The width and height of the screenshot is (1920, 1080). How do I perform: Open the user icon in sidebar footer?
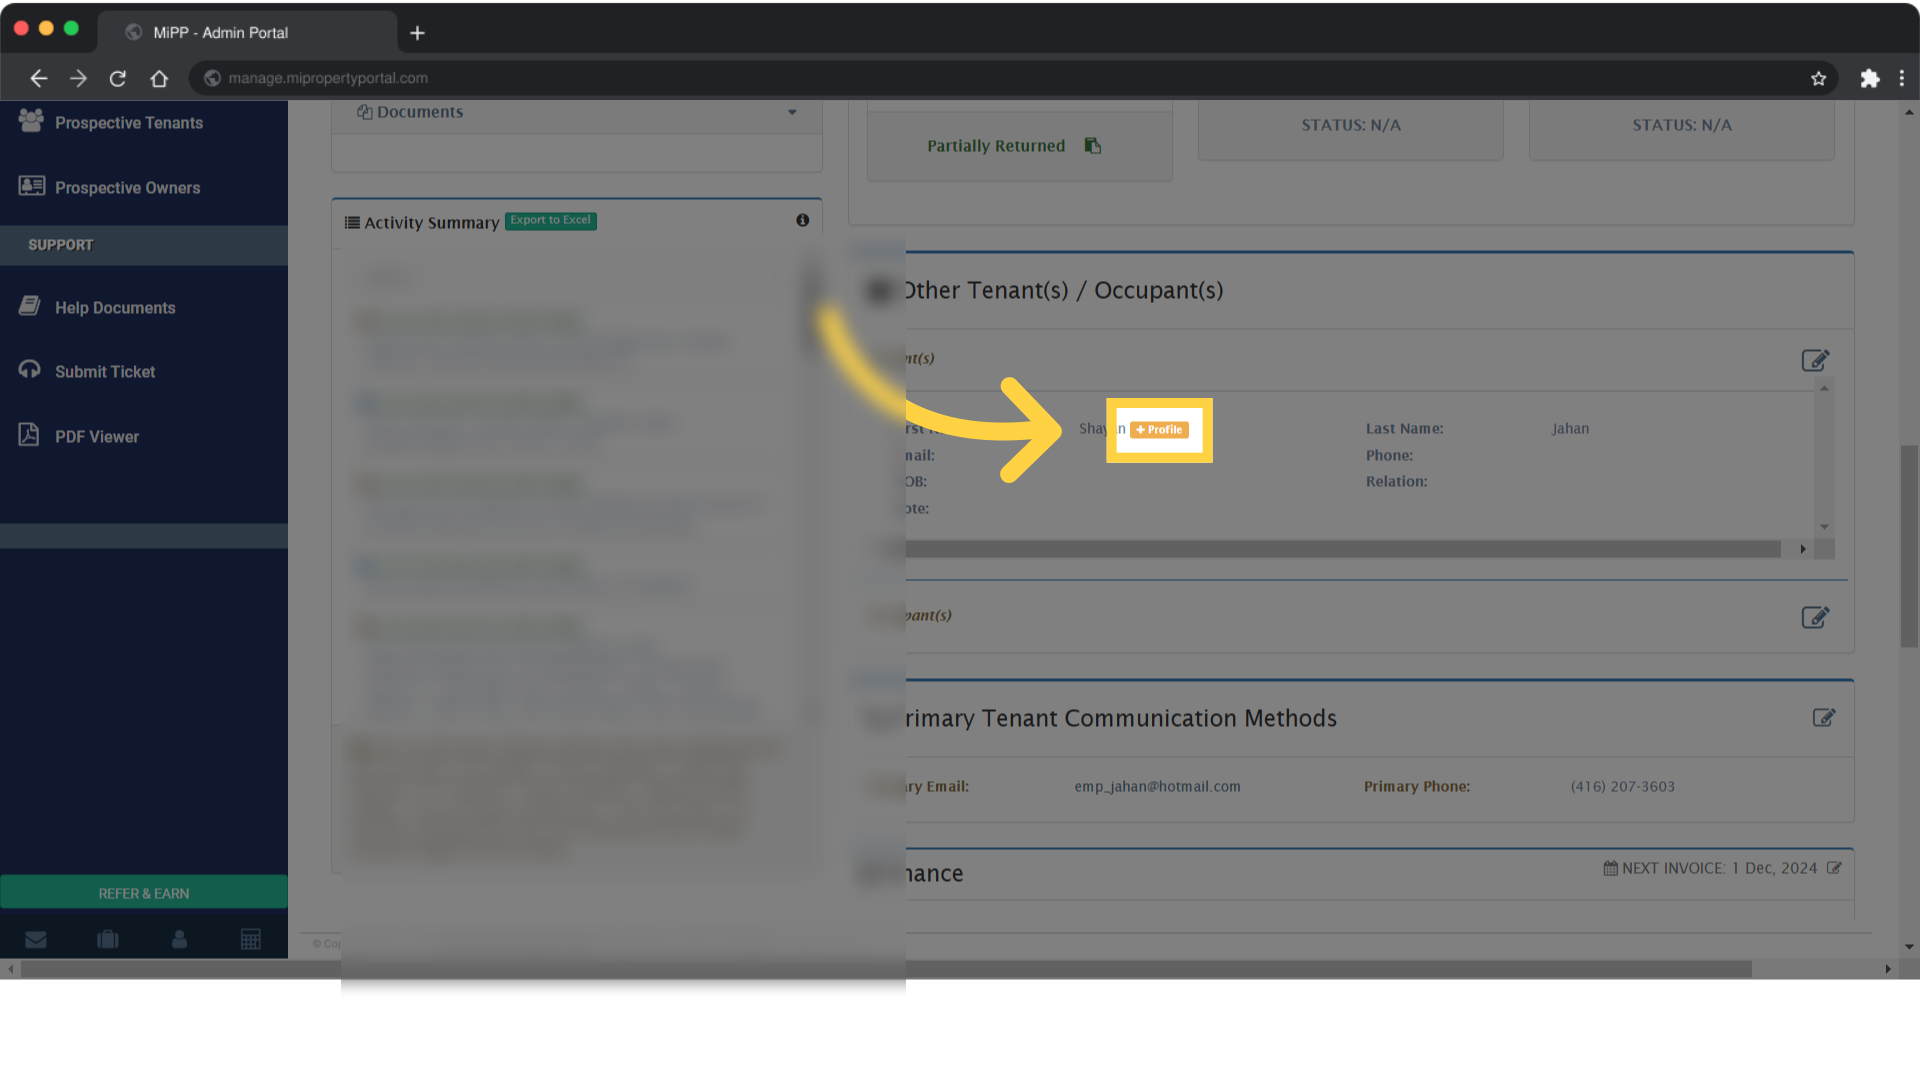(179, 940)
